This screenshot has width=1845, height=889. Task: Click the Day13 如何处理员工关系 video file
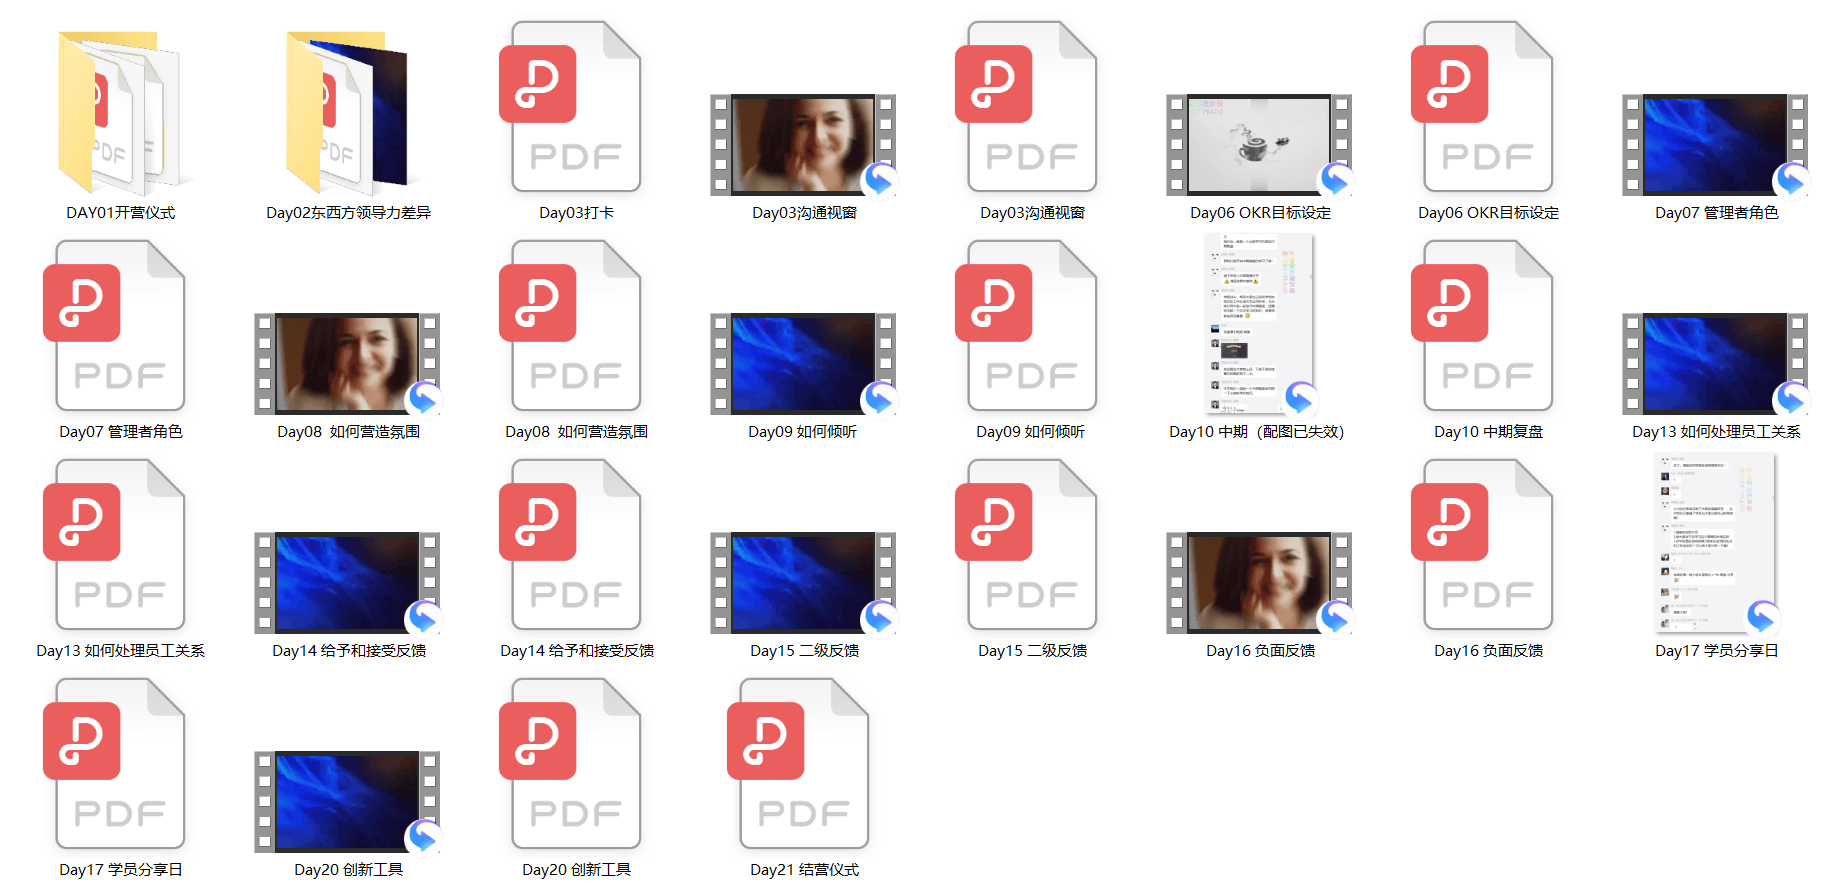click(1716, 364)
